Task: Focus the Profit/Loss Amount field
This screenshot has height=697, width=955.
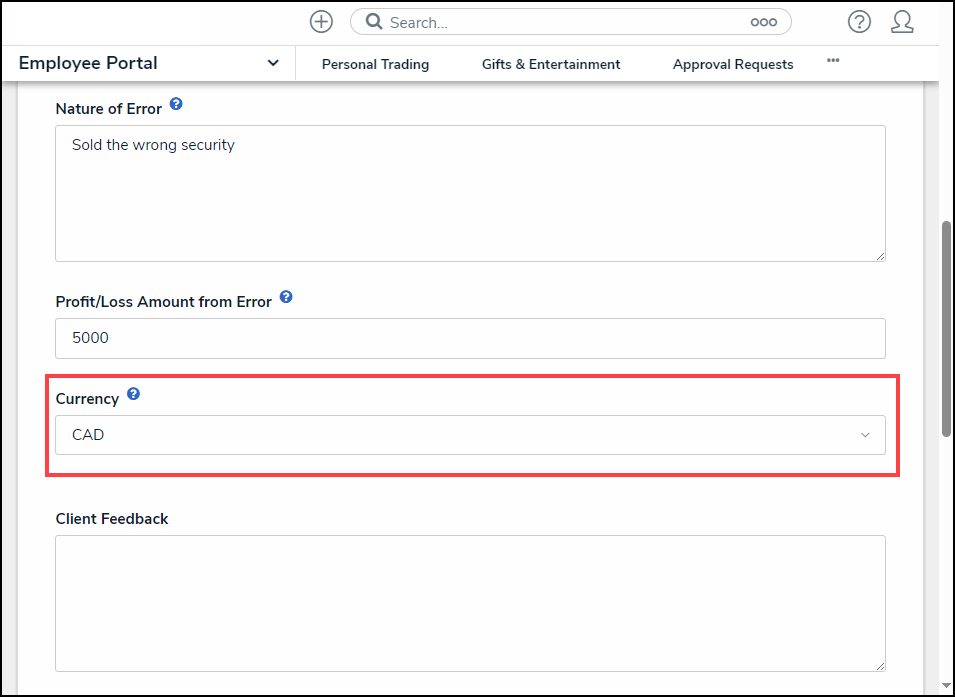Action: [470, 338]
